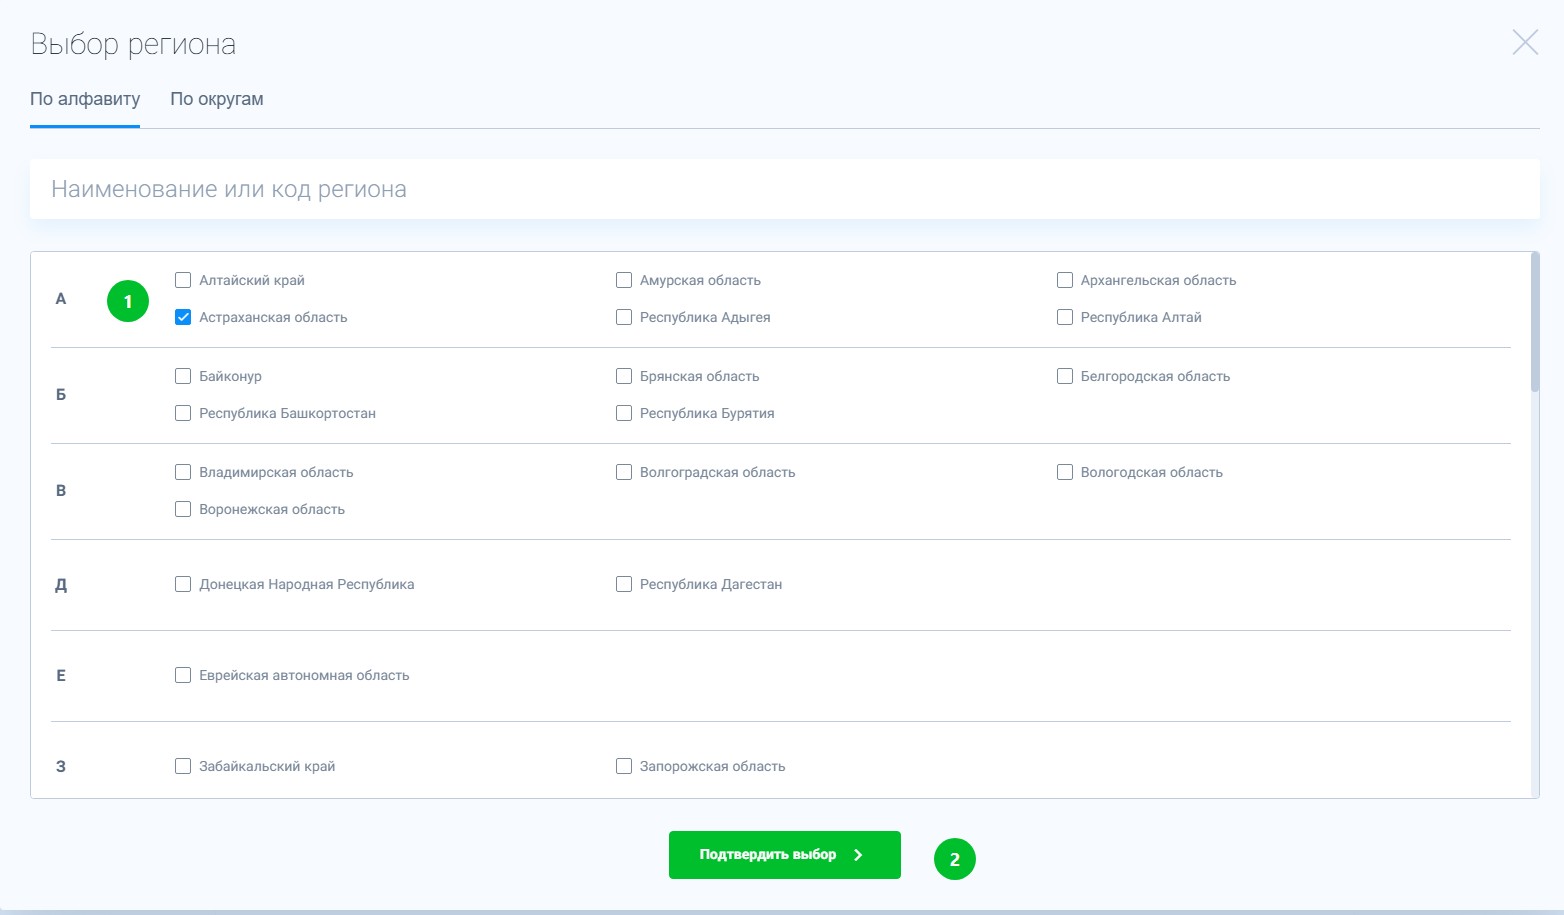Check the Еврейская автономная область checkbox

pyautogui.click(x=183, y=675)
